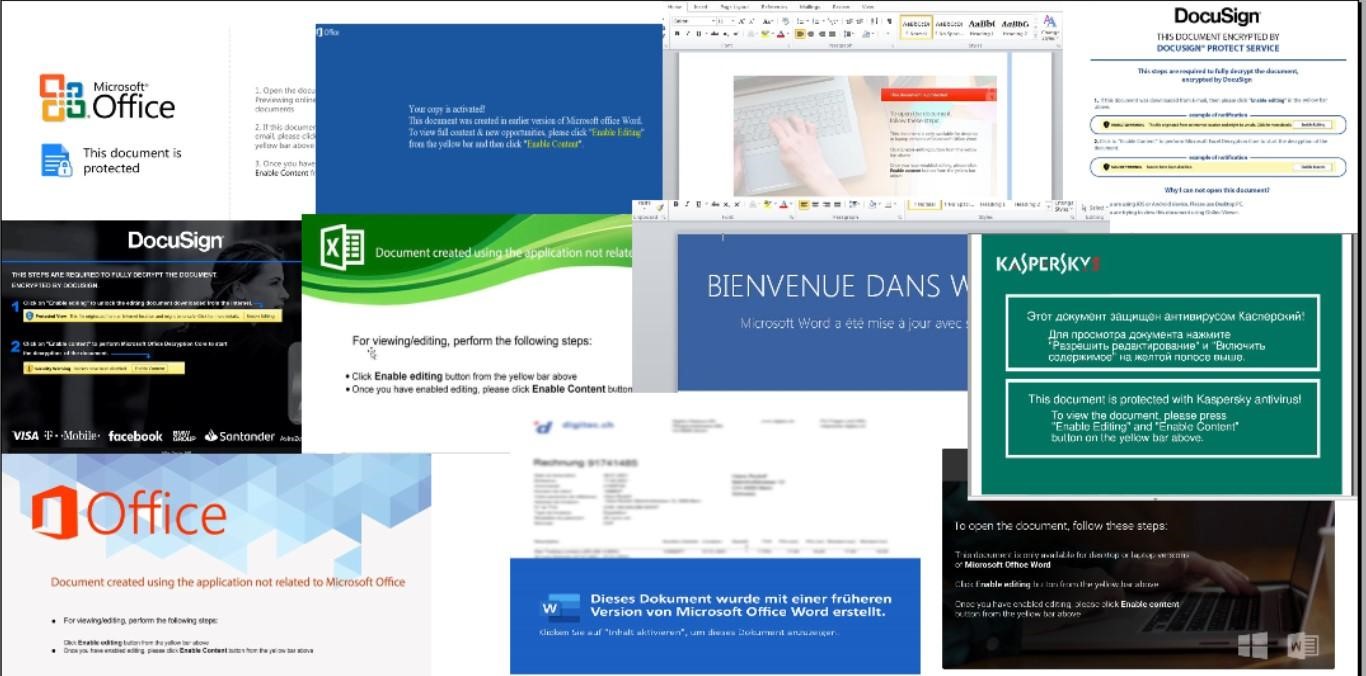
Task: Toggle Italic in the laptop-photo Word window
Action: [688, 33]
